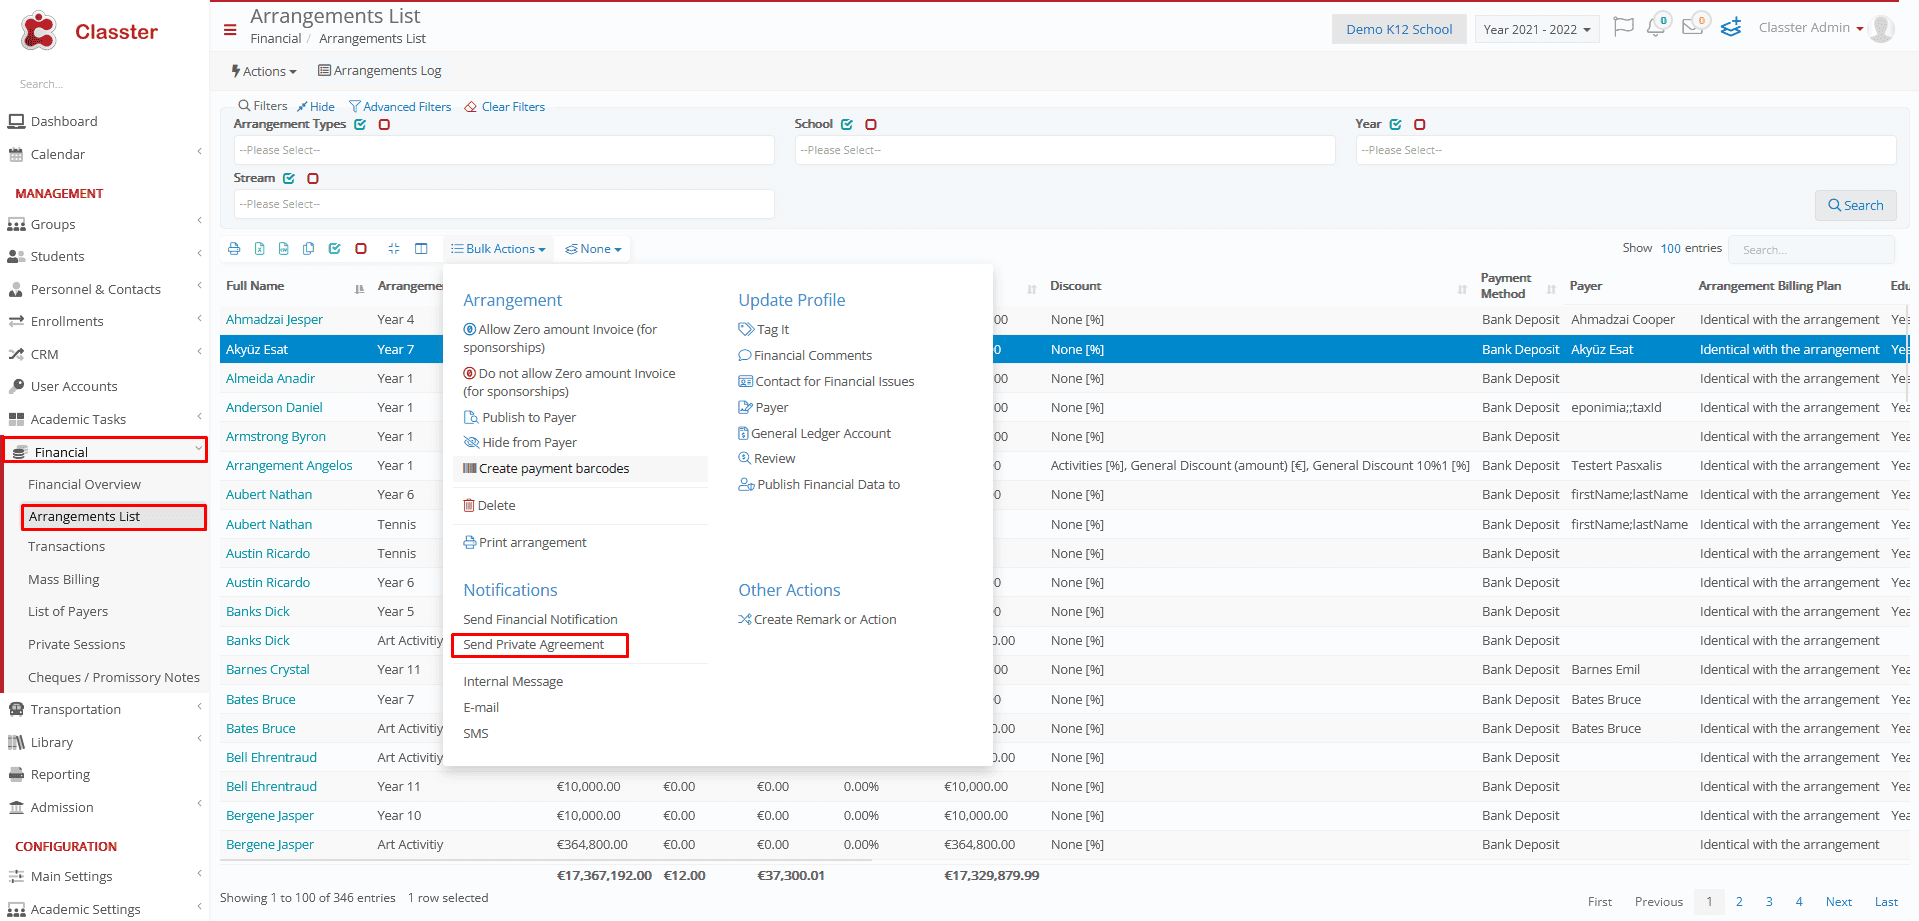Select all Year filter check icon
The width and height of the screenshot is (1919, 921).
click(1396, 125)
